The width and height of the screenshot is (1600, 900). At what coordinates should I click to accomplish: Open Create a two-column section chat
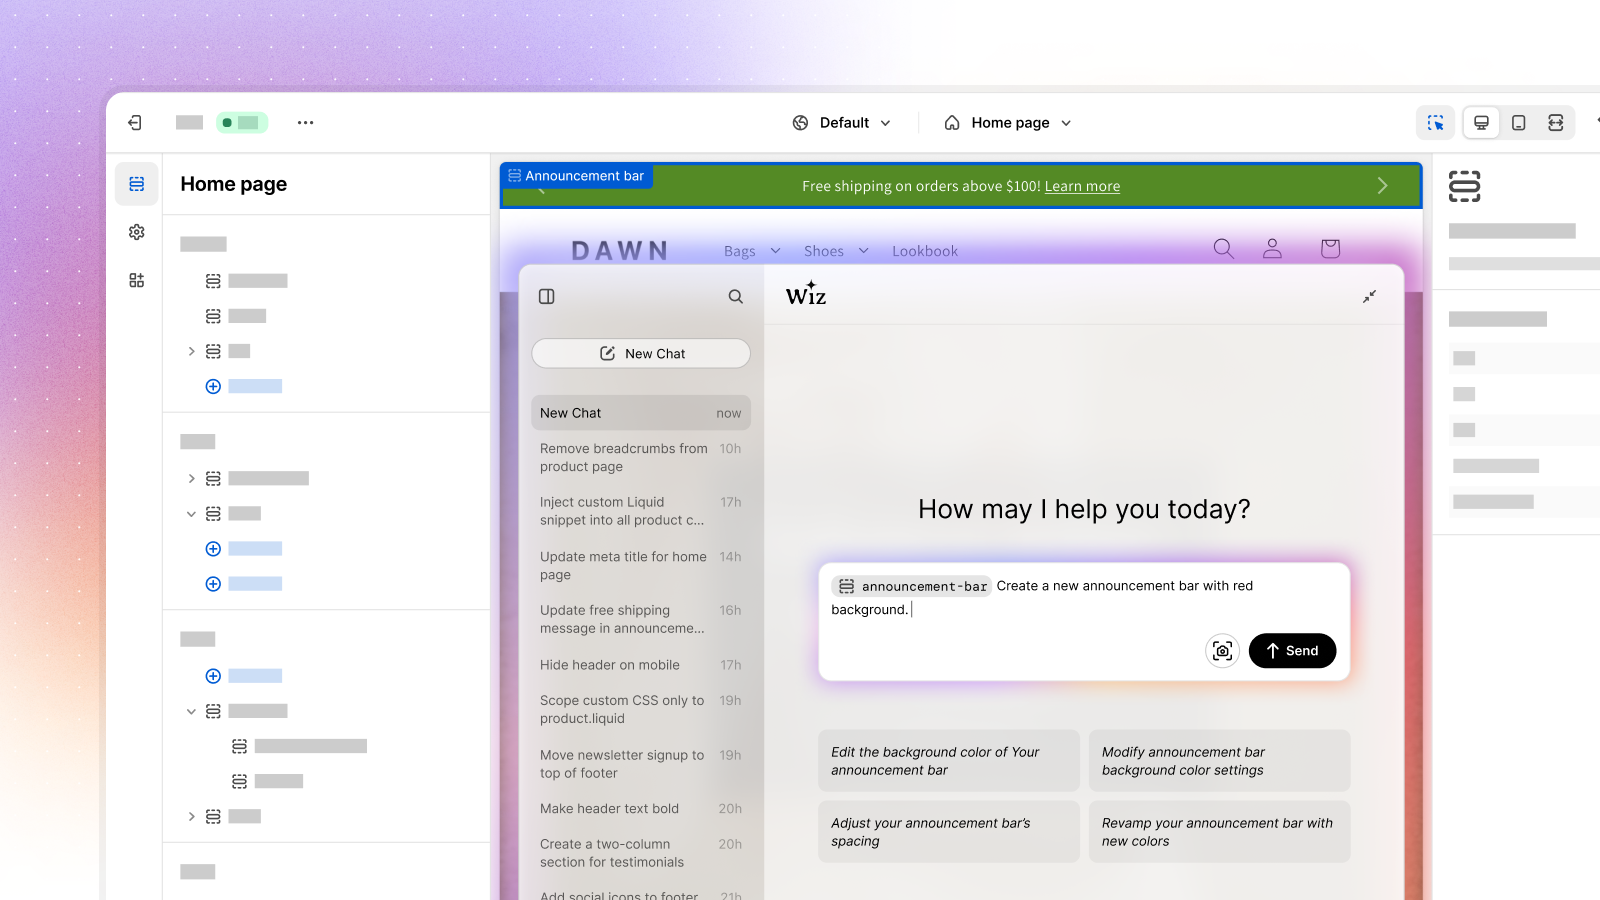tap(641, 853)
